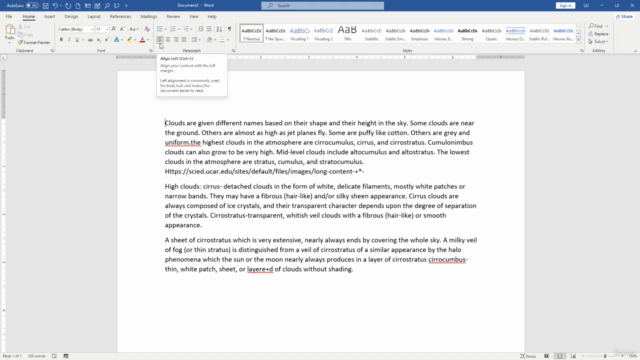Toggle Show/Hide paragraph marks
This screenshot has width=640, height=360.
[229, 29]
